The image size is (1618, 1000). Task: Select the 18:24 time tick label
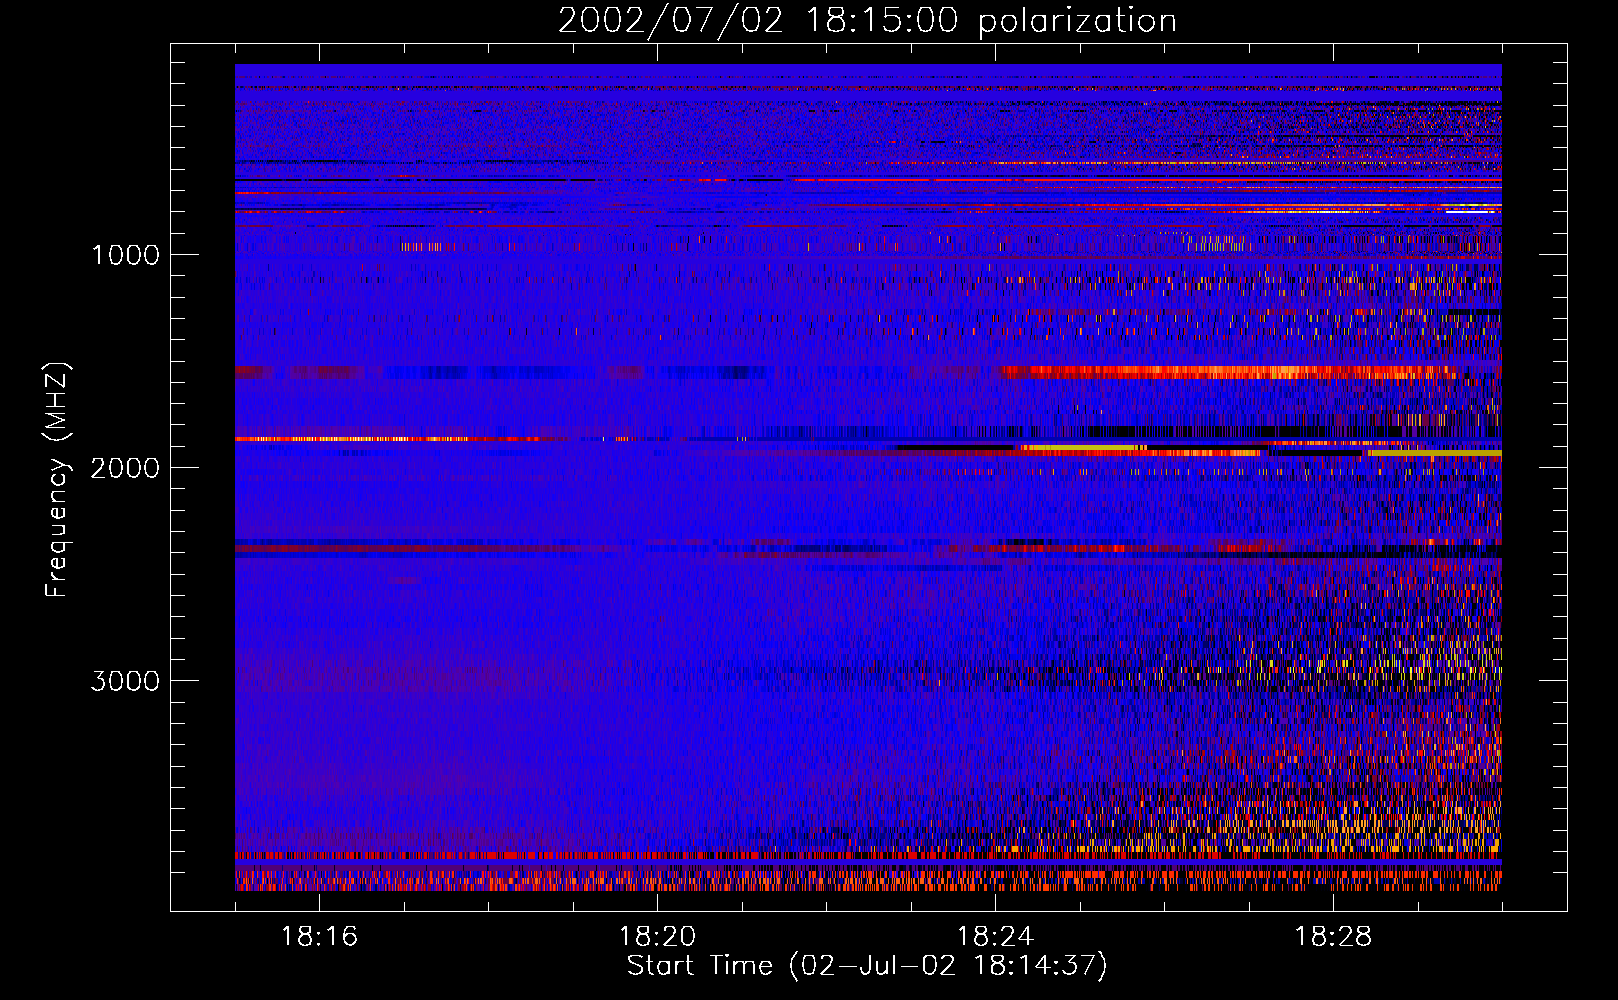[x=995, y=937]
